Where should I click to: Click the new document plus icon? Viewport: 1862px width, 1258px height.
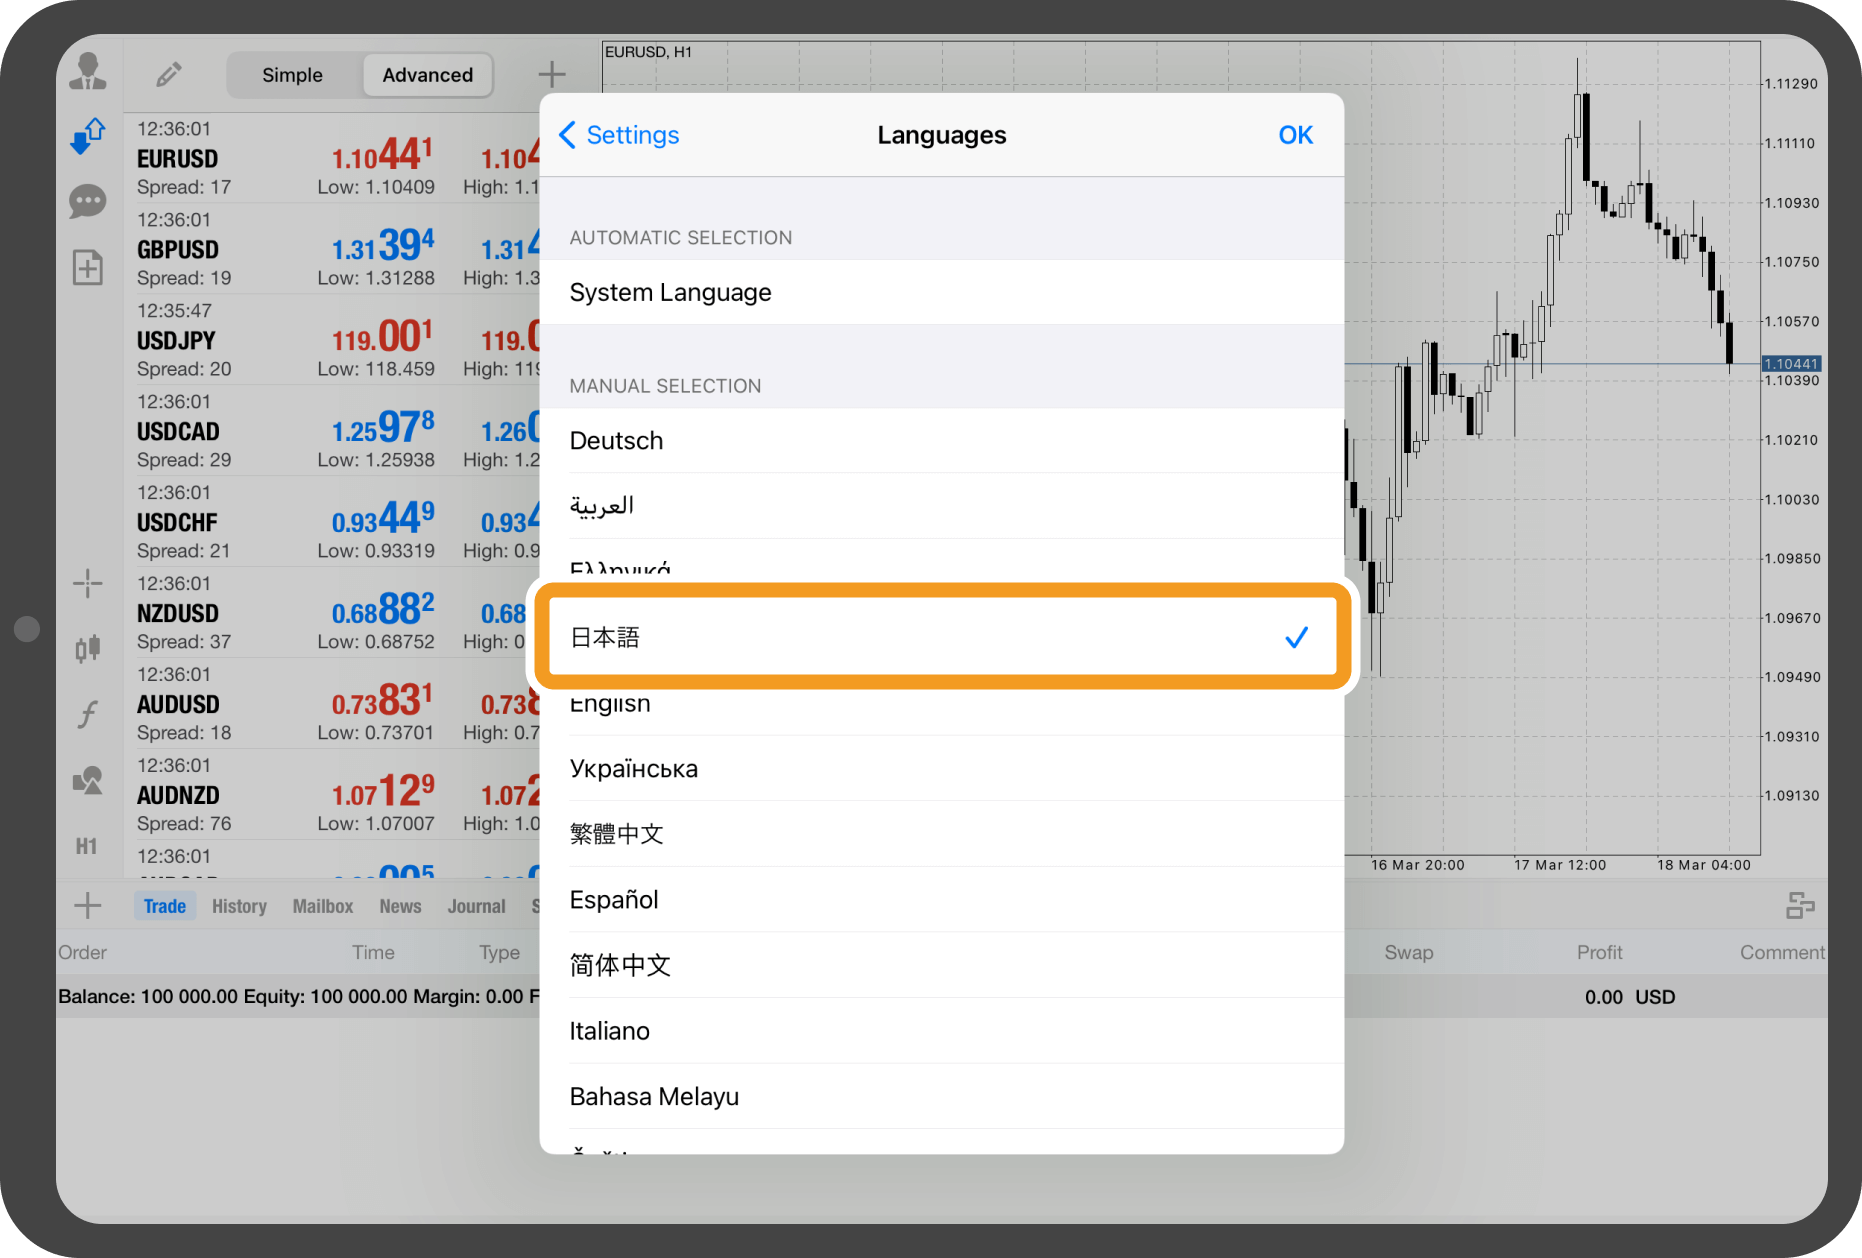tap(88, 267)
